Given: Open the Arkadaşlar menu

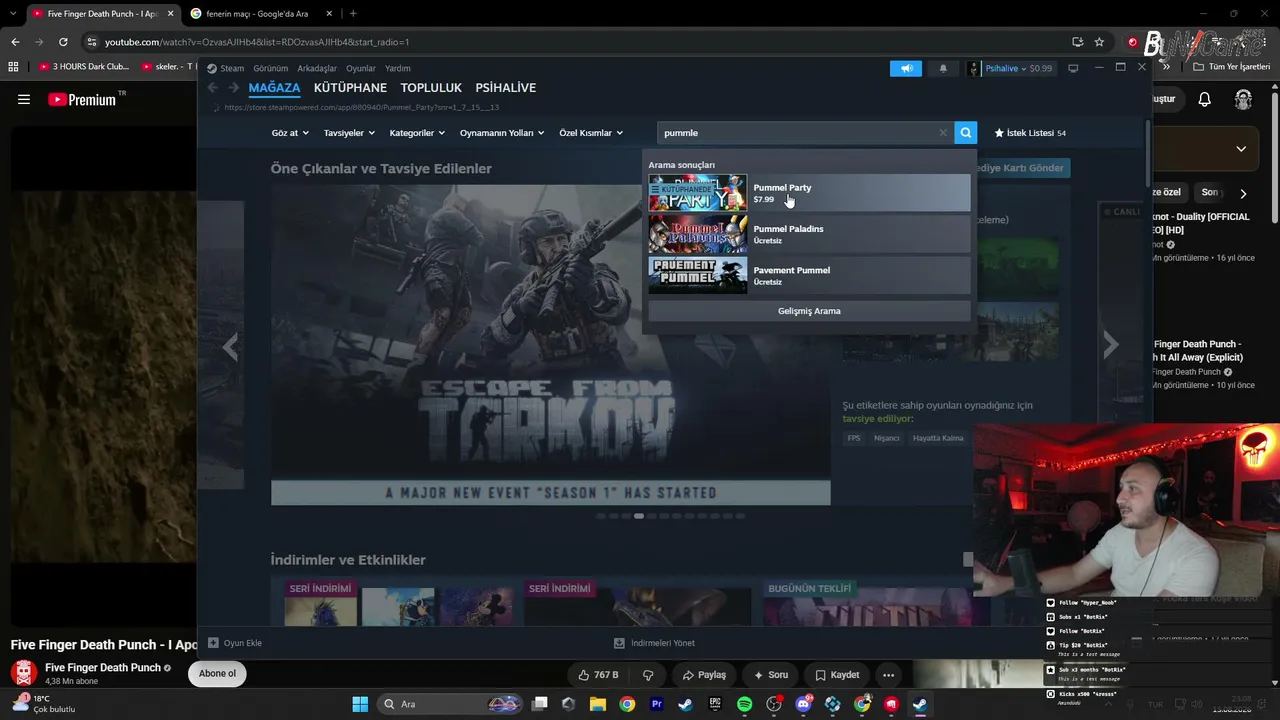Looking at the screenshot, I should click(x=317, y=68).
